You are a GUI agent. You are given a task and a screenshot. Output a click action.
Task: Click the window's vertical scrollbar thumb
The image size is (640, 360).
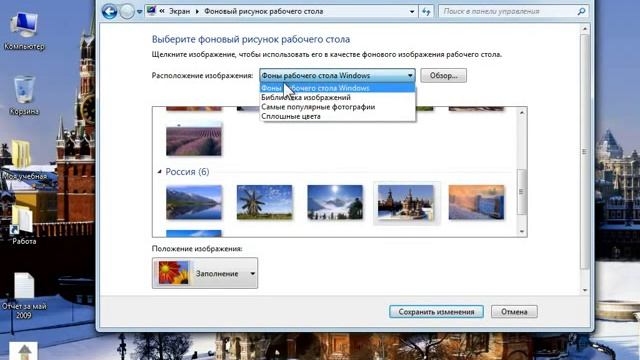tap(585, 151)
